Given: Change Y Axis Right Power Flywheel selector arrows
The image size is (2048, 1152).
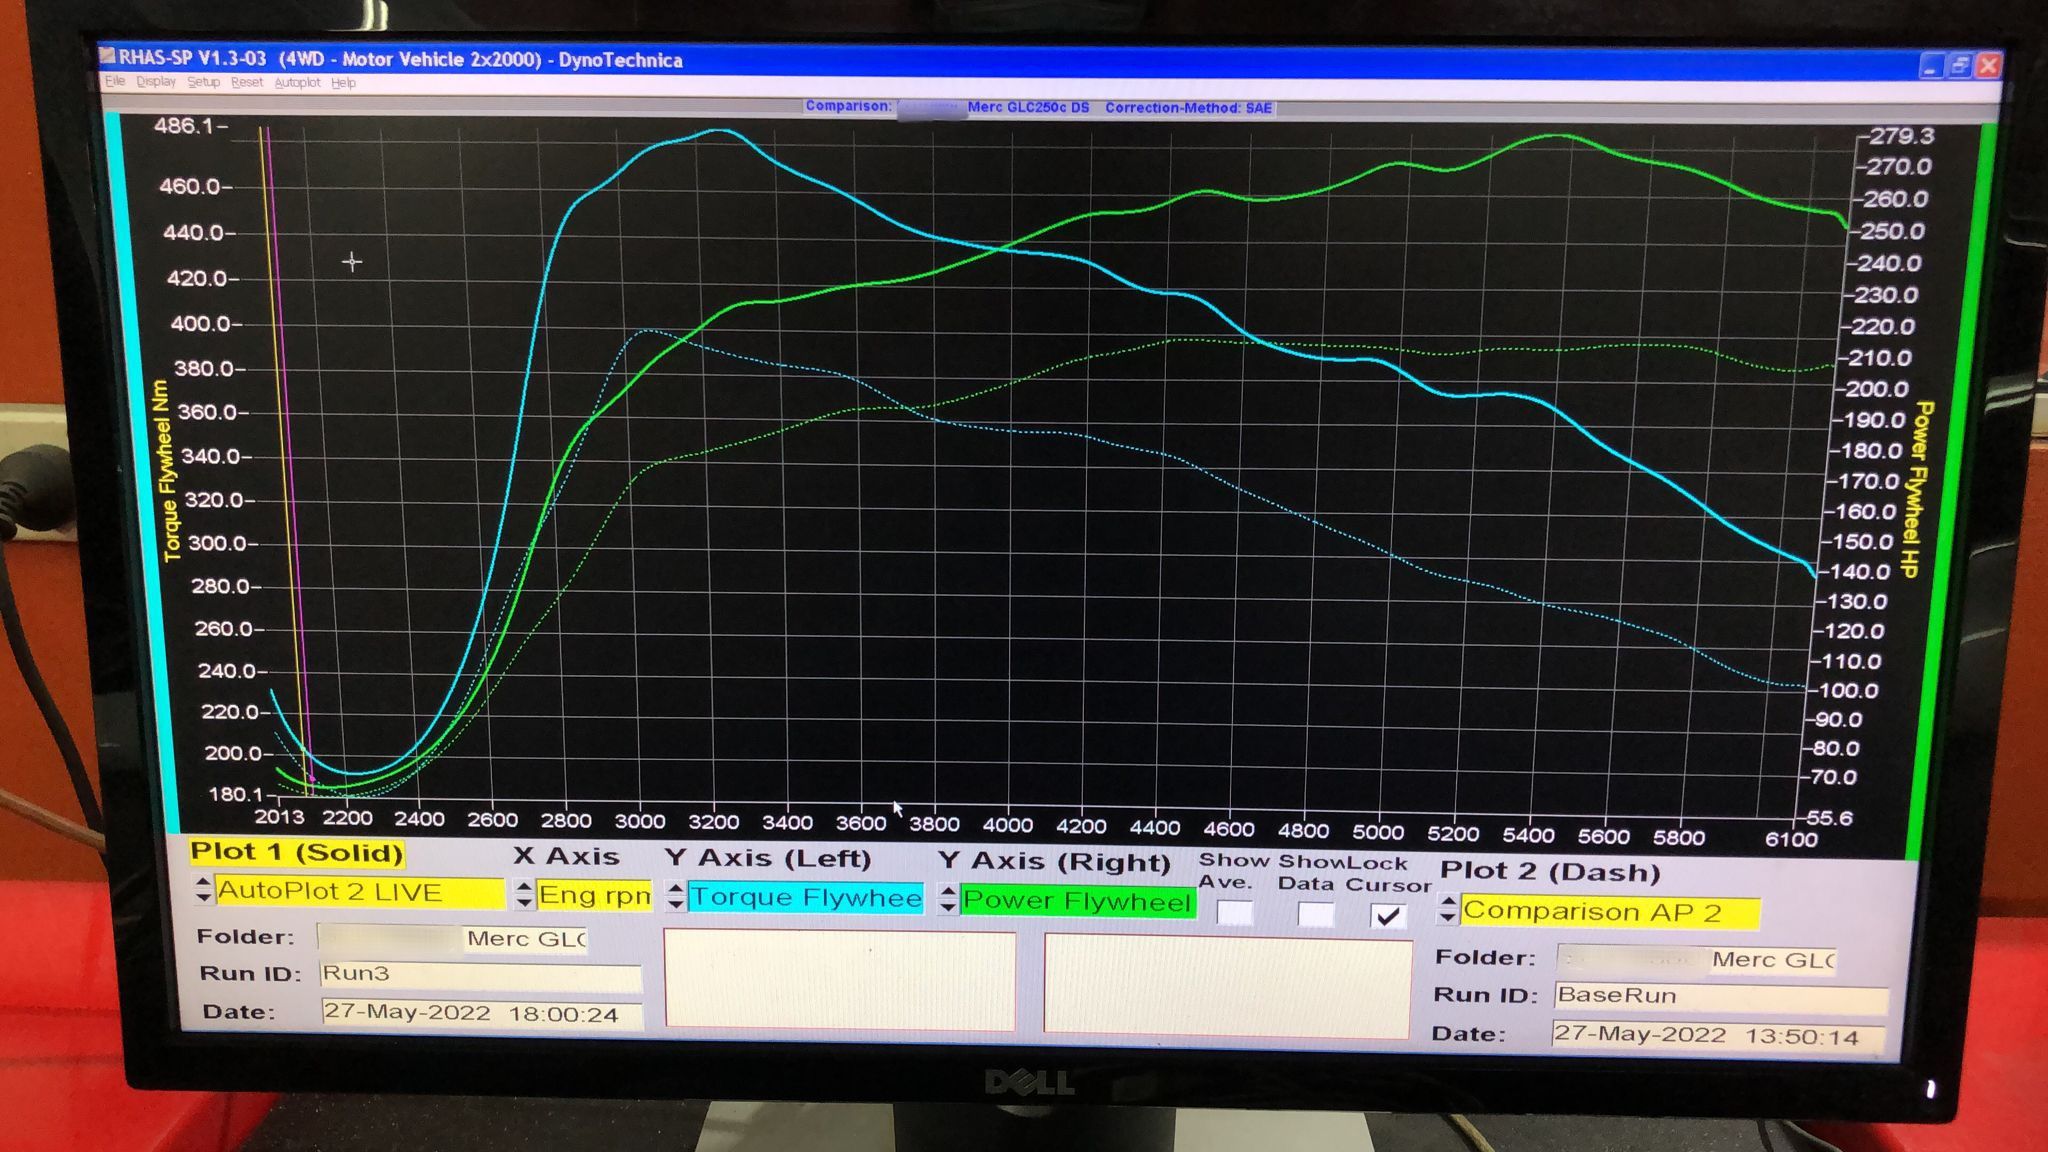Looking at the screenshot, I should (947, 899).
